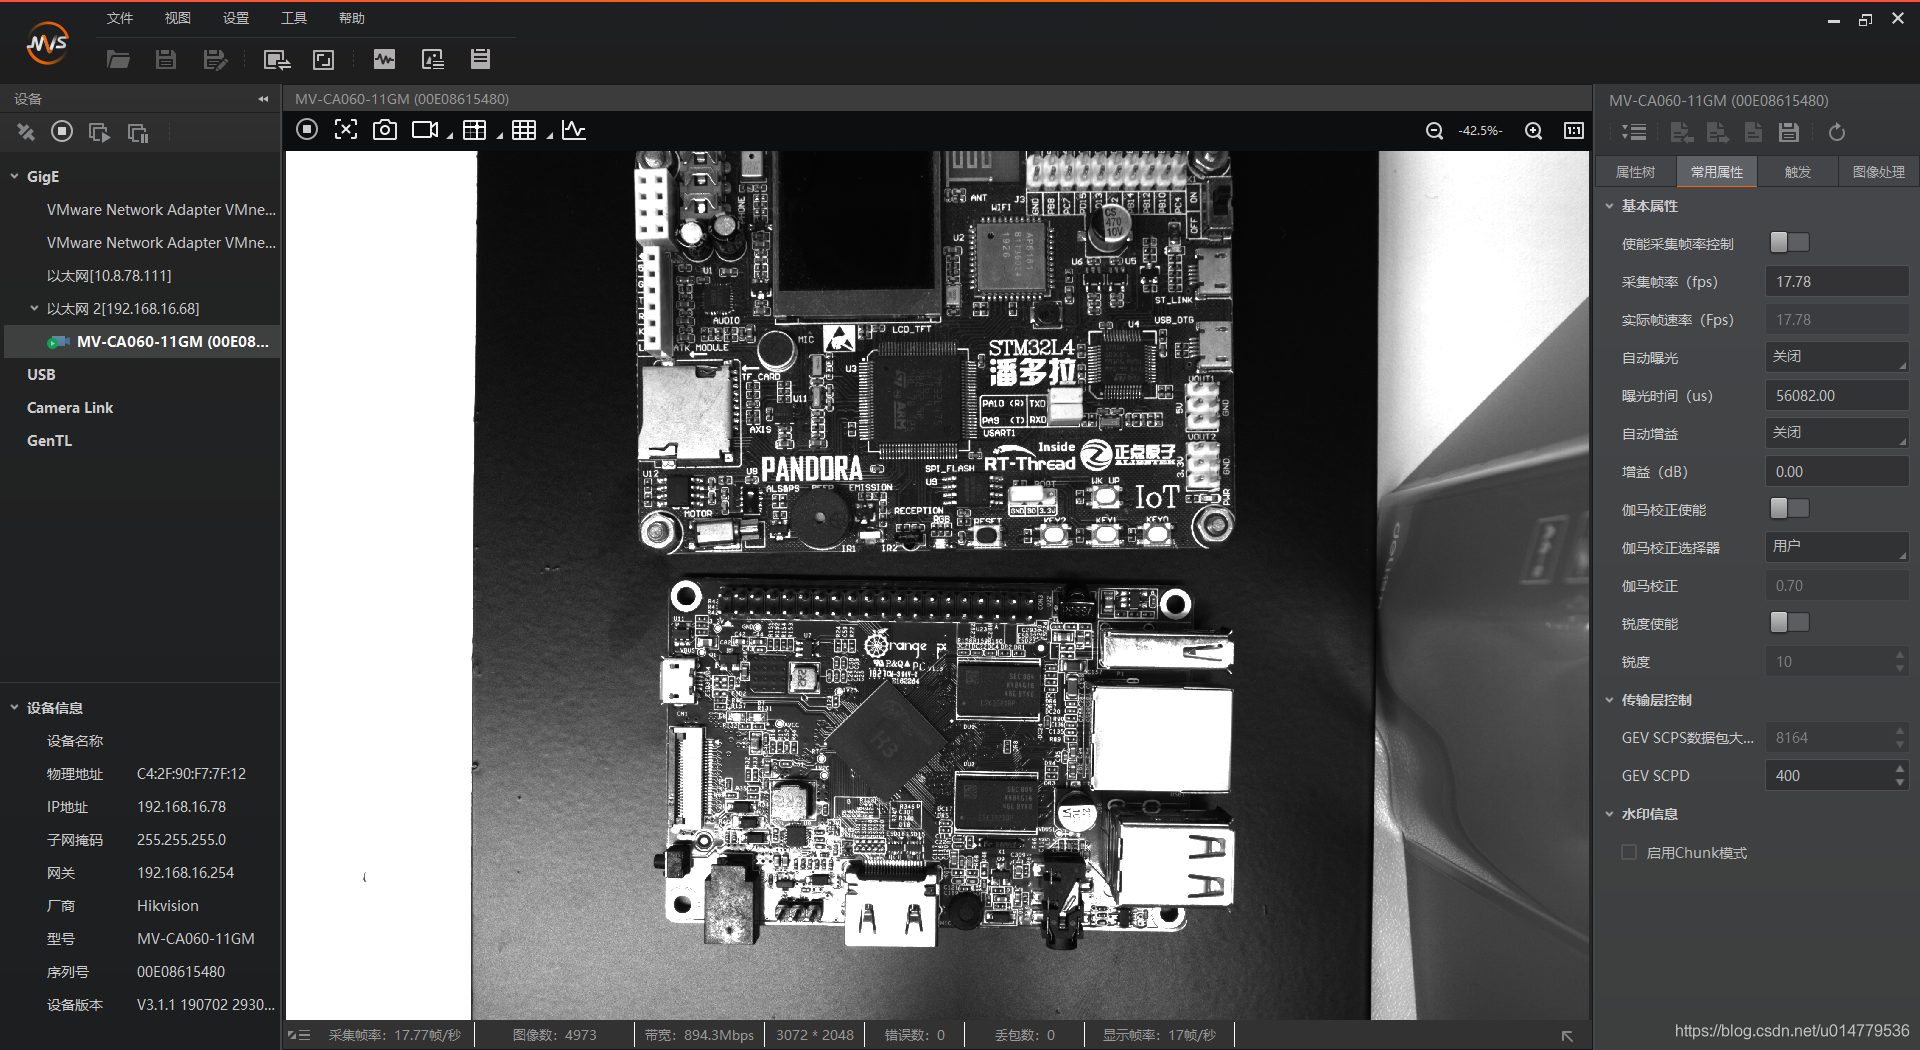This screenshot has height=1050, width=1920.
Task: Collapse the GigE tree node
Action: click(x=15, y=176)
